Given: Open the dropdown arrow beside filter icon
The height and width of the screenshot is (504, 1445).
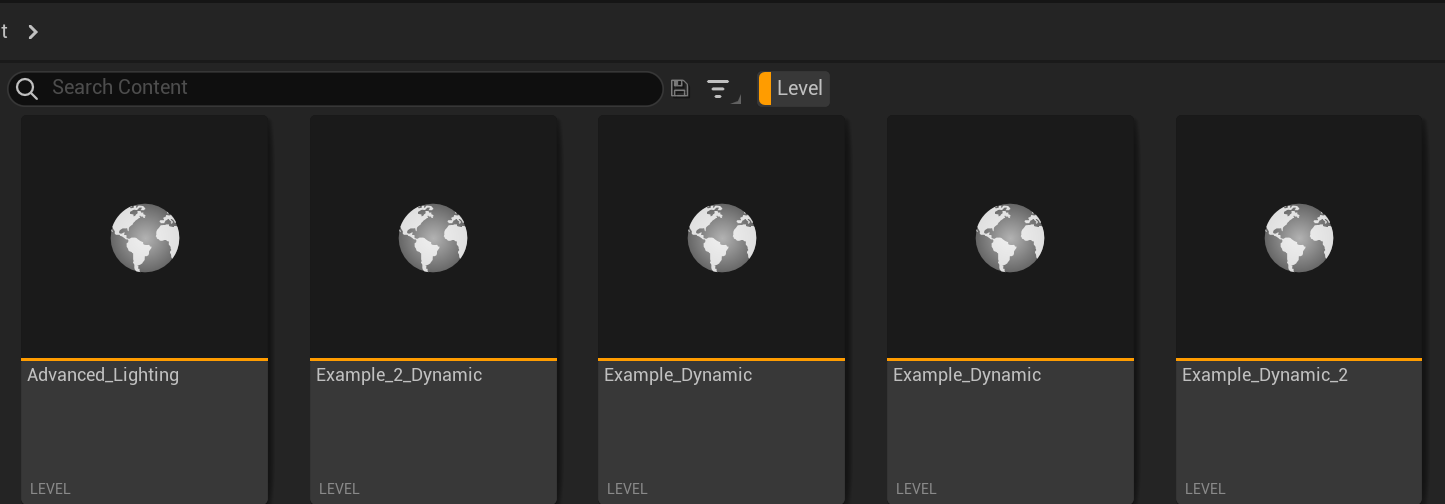Looking at the screenshot, I should coord(736,99).
